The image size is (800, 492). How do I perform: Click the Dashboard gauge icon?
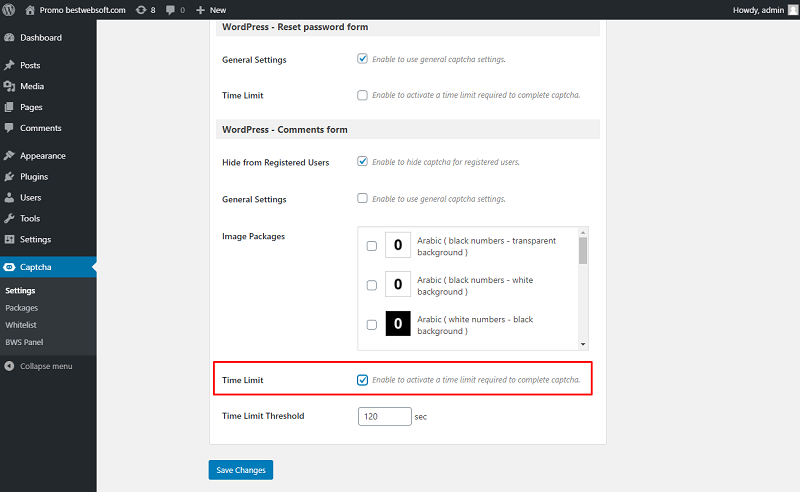click(x=9, y=37)
